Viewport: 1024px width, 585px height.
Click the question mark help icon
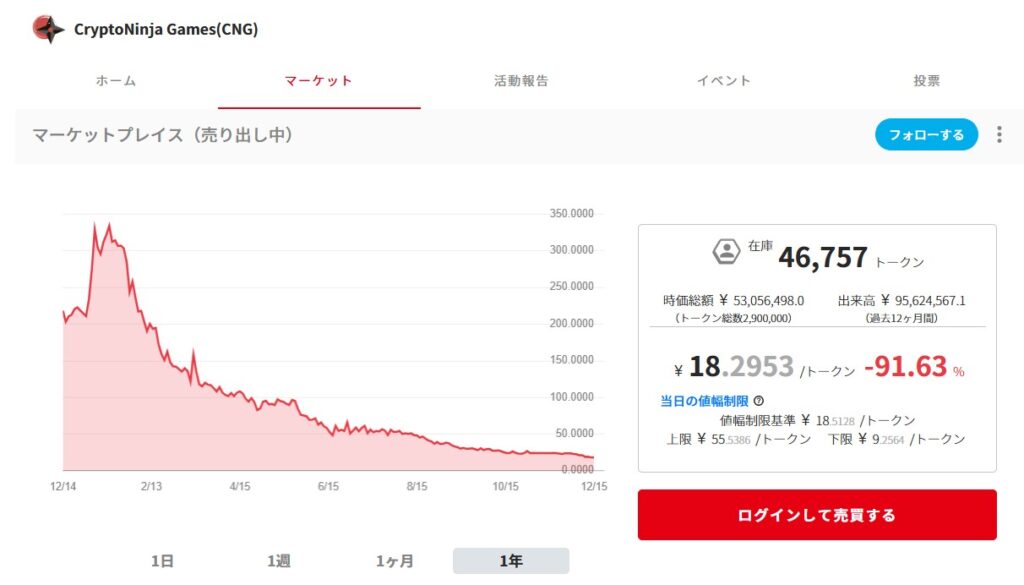759,401
